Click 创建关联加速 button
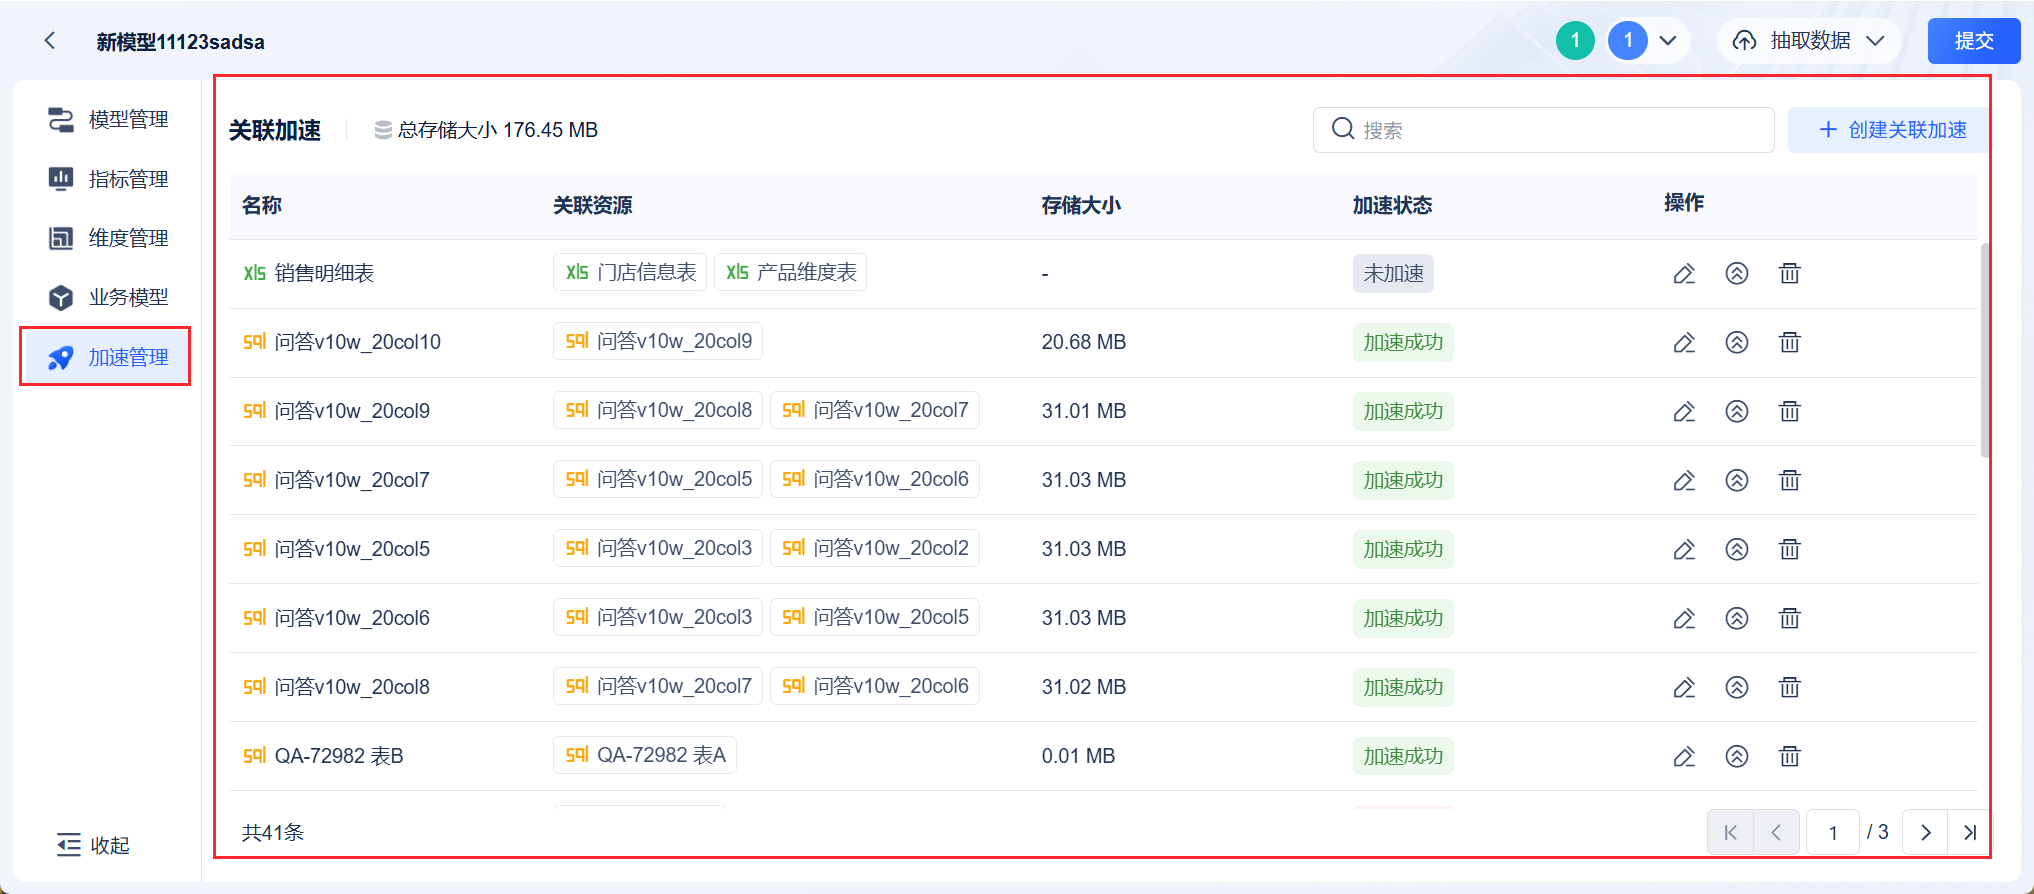Screen dimensions: 2034x894 pyautogui.click(x=1891, y=130)
